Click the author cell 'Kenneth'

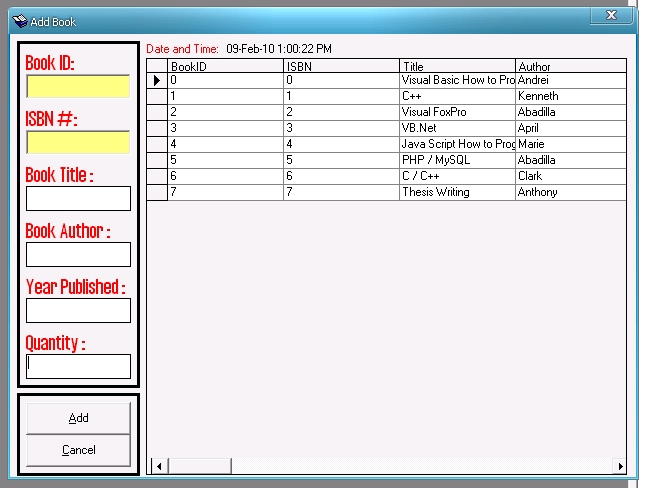point(571,96)
